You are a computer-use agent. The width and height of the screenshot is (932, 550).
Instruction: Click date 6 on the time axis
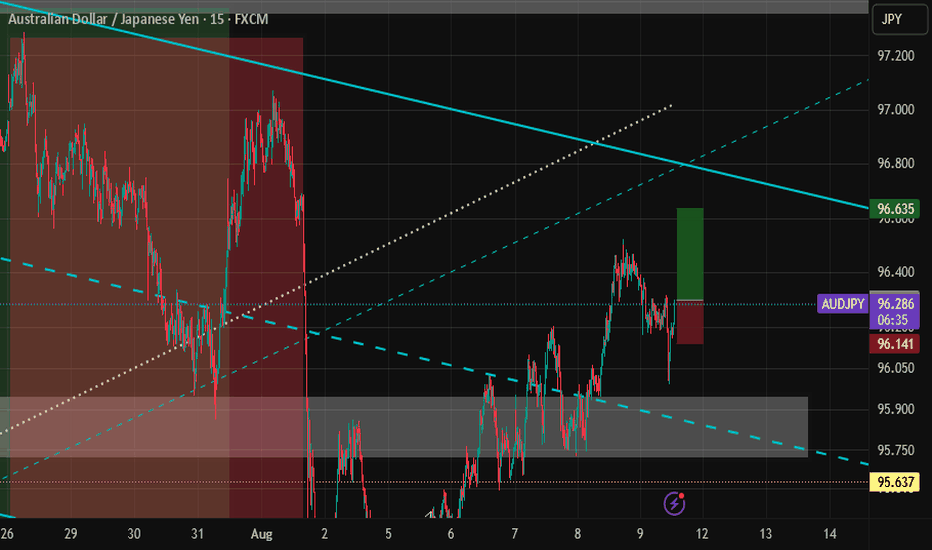click(451, 533)
